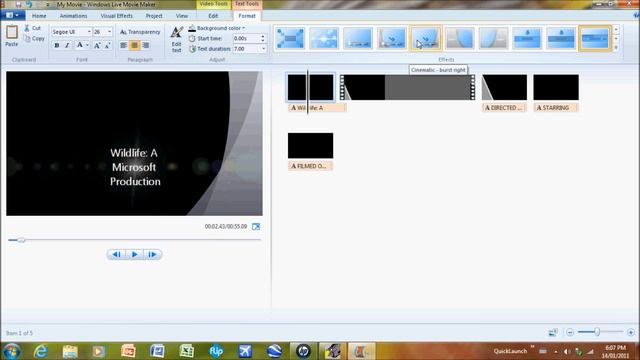Image resolution: width=640 pixels, height=360 pixels.
Task: Increase the font size with grow icon
Action: pyautogui.click(x=97, y=45)
